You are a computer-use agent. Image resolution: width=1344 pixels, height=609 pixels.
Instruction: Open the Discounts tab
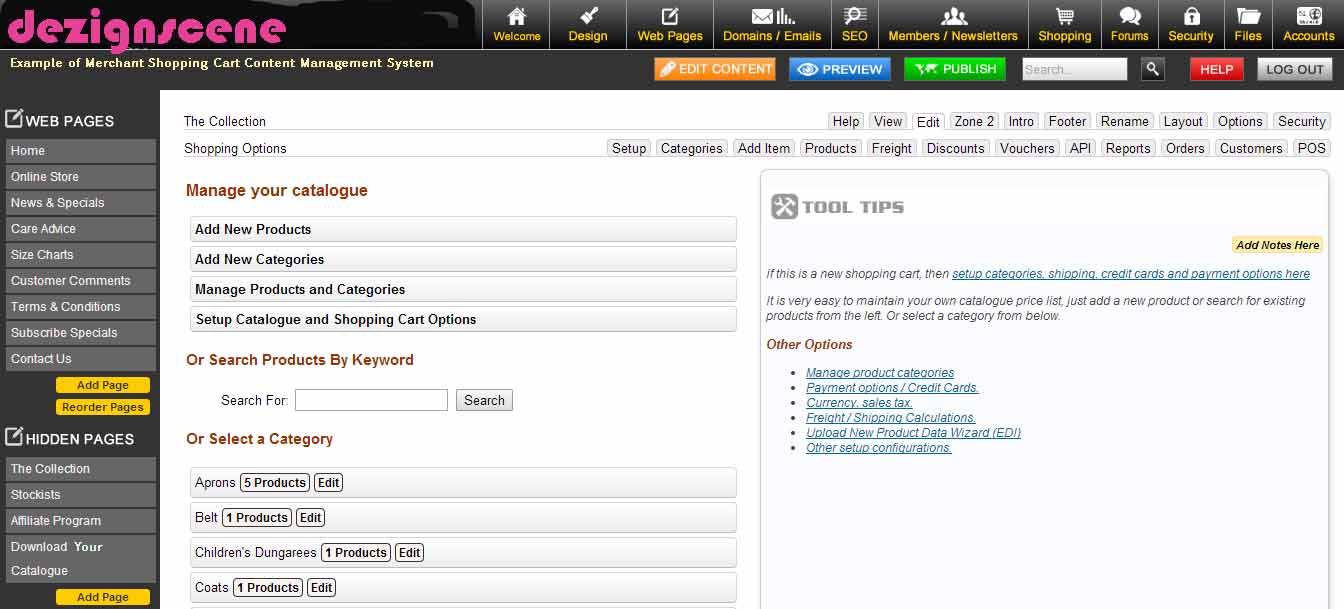955,147
